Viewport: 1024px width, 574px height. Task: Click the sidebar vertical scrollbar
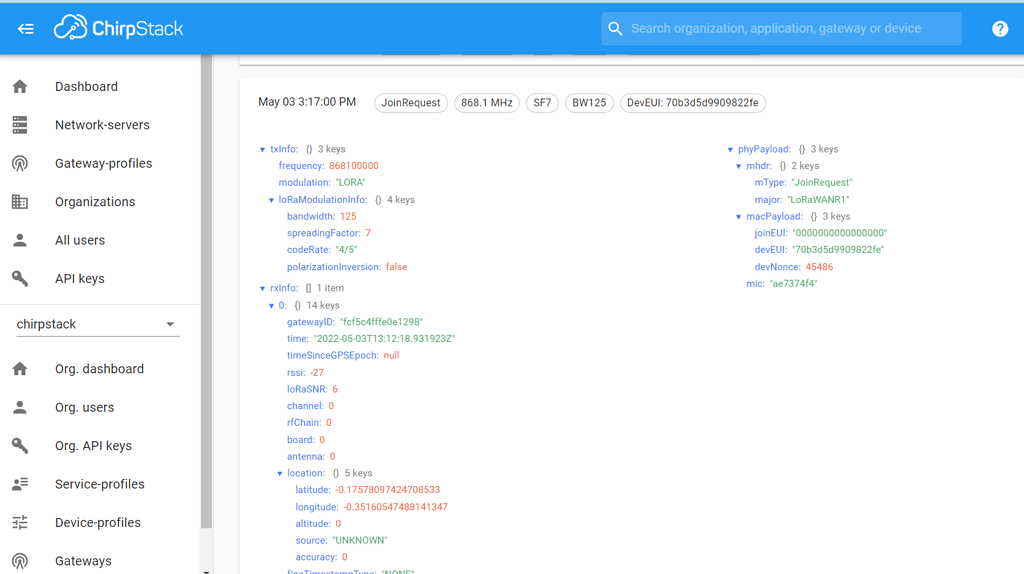tap(206, 291)
